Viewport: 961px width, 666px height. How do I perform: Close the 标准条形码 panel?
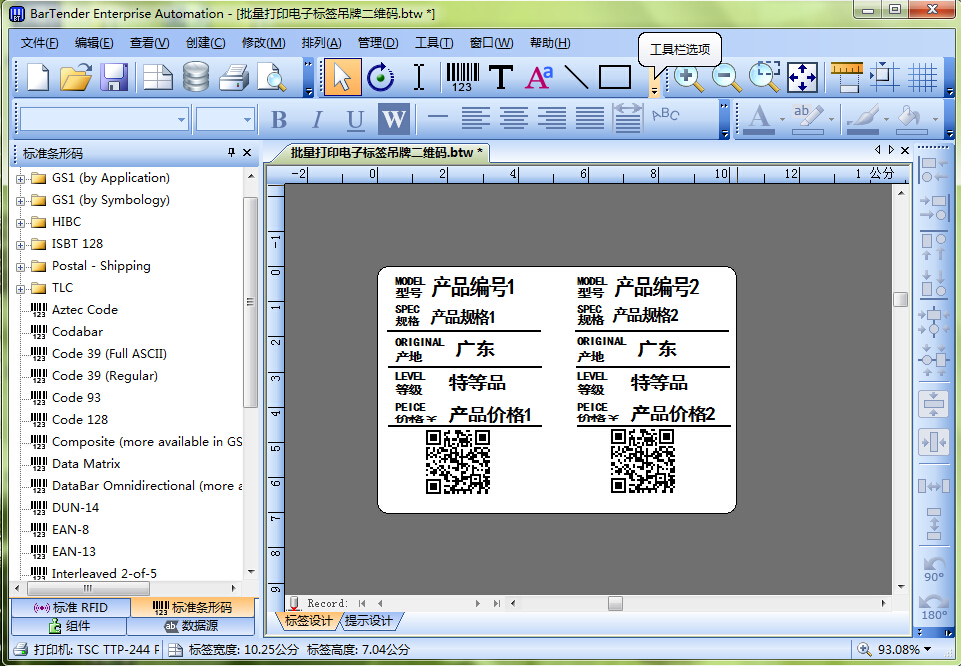(x=247, y=153)
